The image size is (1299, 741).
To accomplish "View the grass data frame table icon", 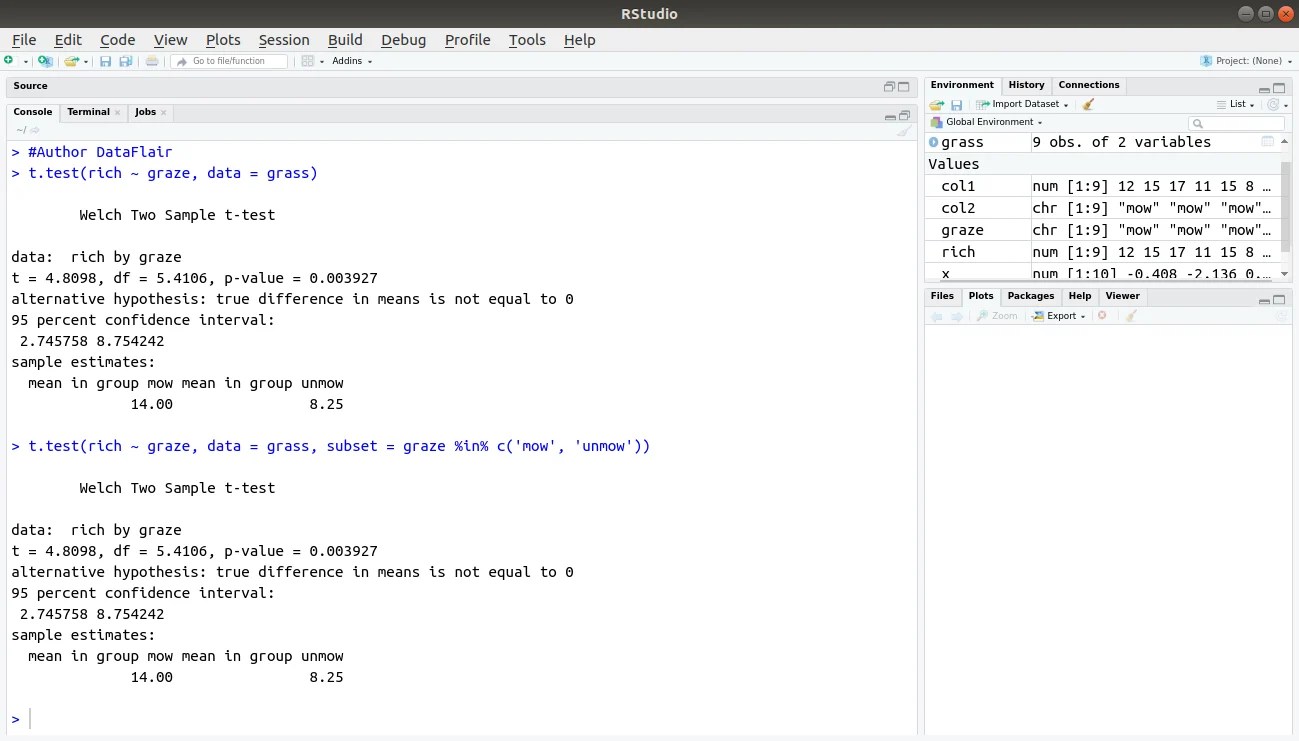I will click(x=1268, y=142).
